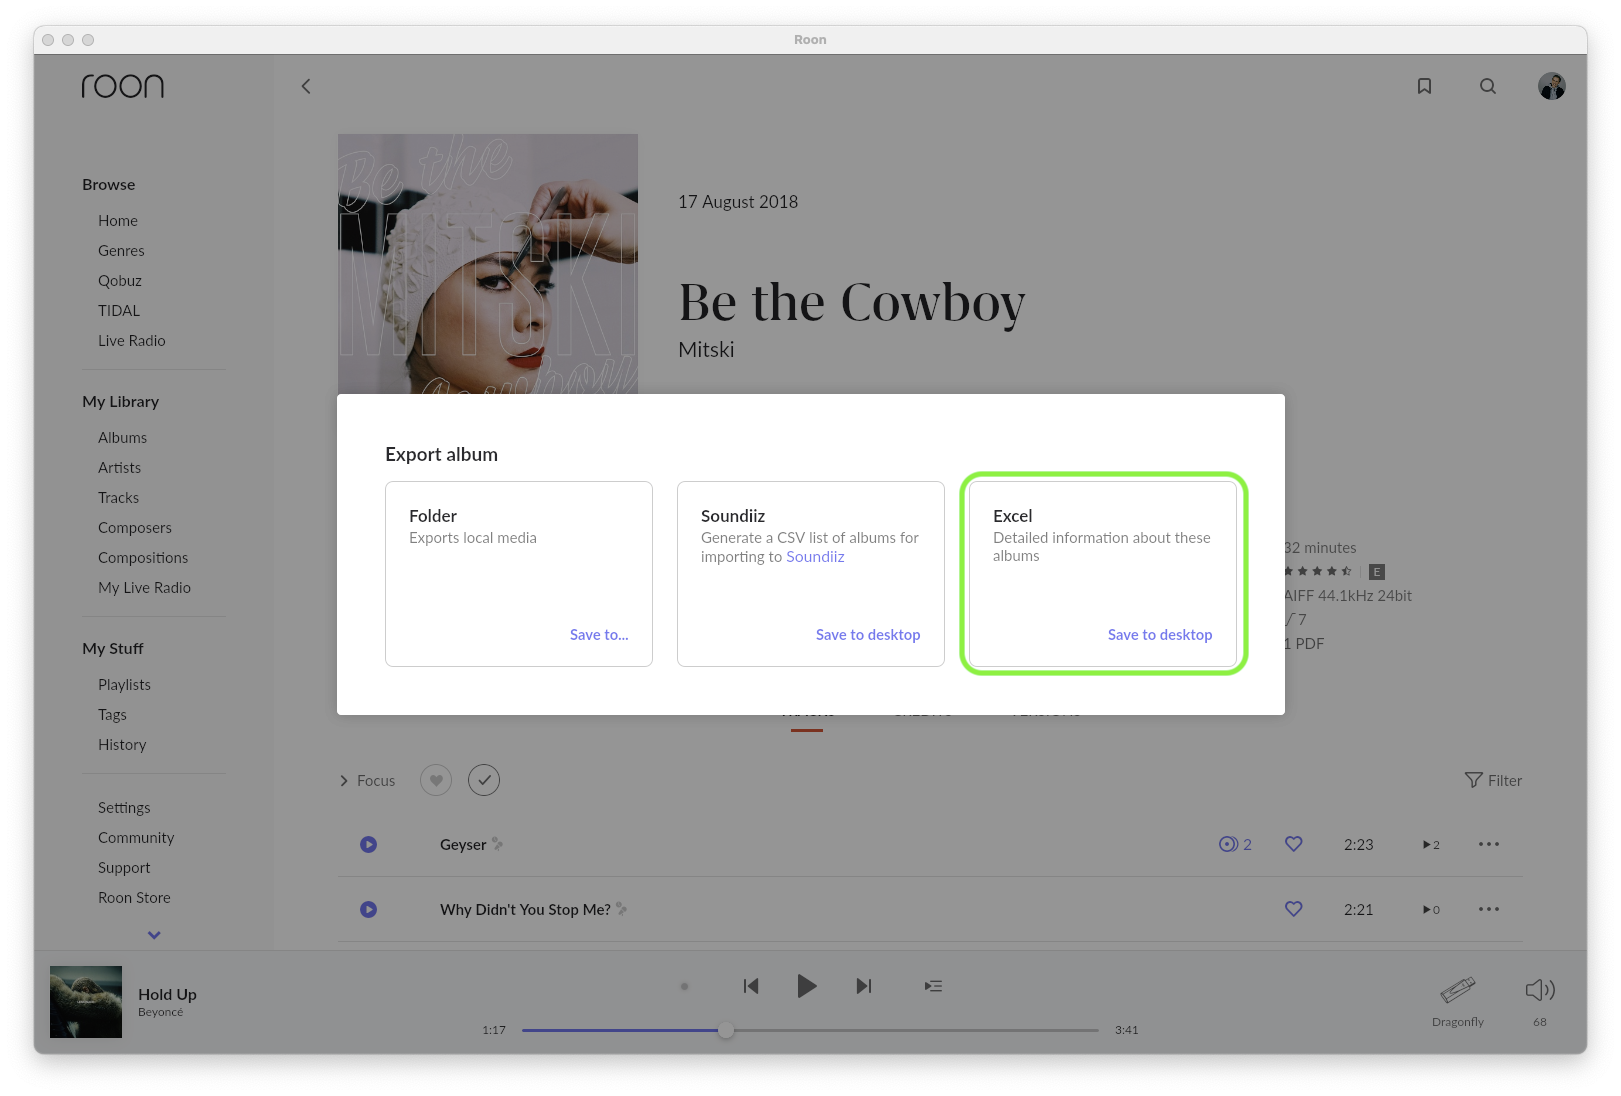Open Settings in sidebar

pos(124,808)
